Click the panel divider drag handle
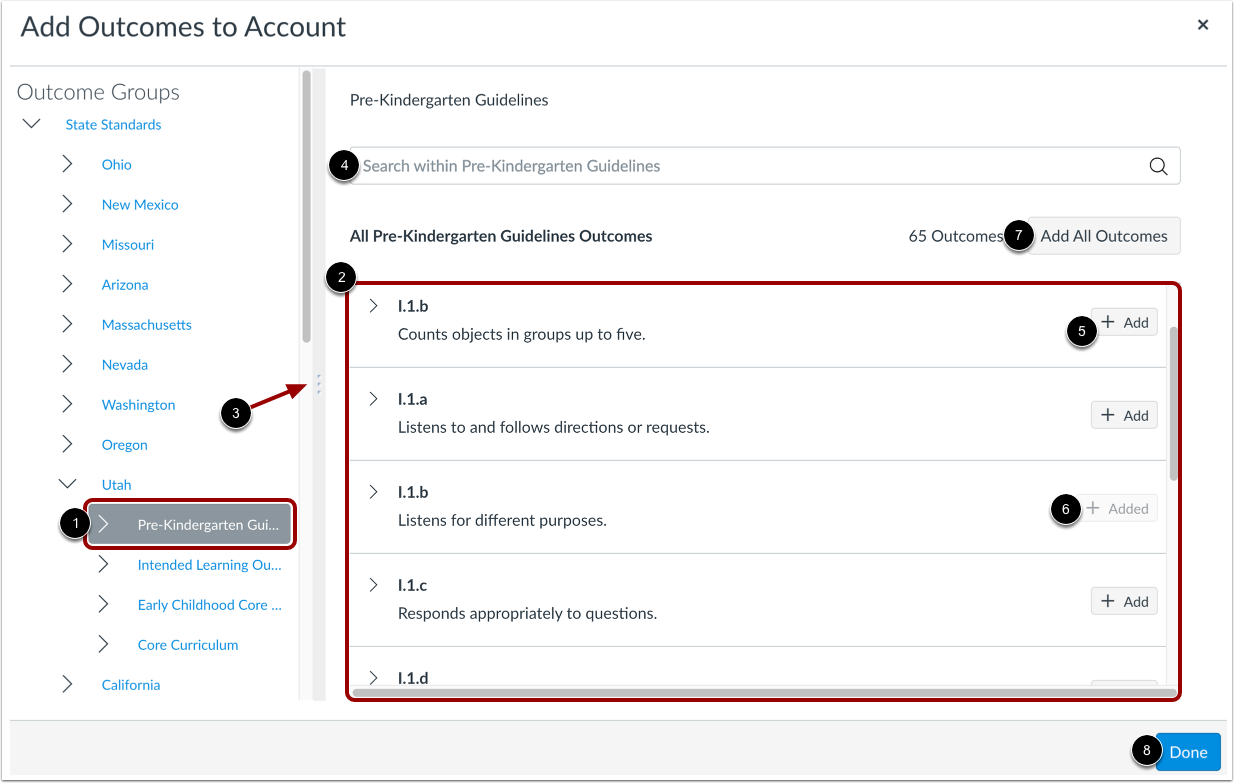The height and width of the screenshot is (783, 1234). tap(318, 384)
